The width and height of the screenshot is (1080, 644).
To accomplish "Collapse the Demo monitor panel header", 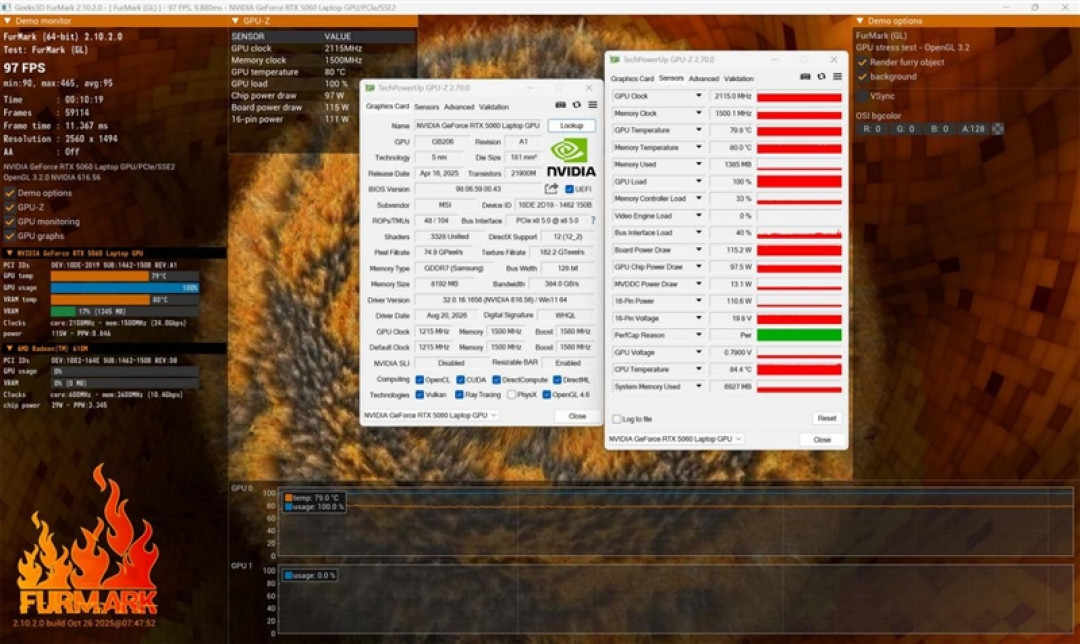I will (7, 21).
